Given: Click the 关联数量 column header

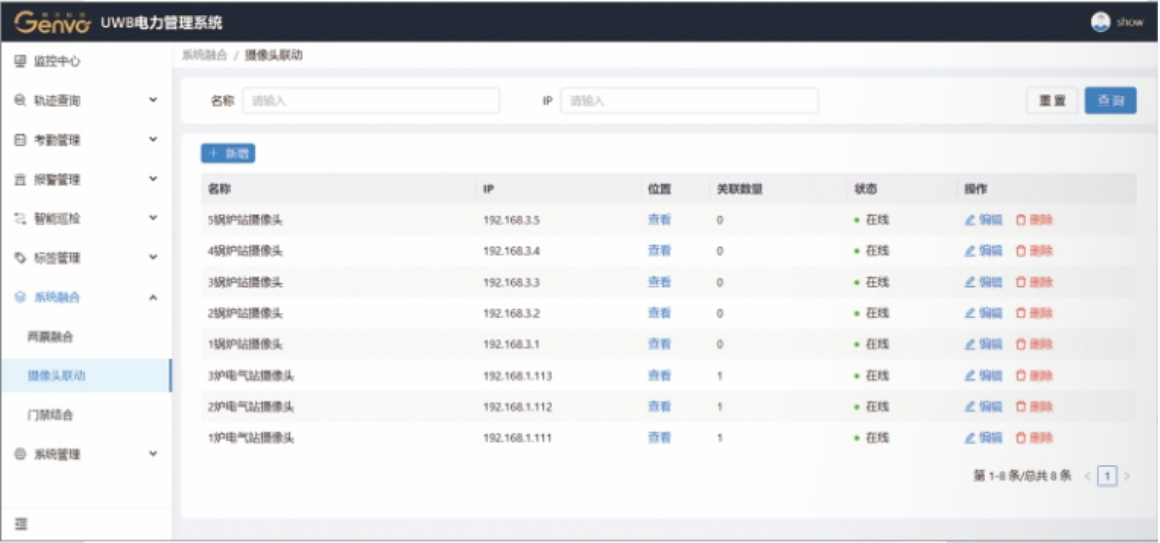Looking at the screenshot, I should click(x=739, y=189).
